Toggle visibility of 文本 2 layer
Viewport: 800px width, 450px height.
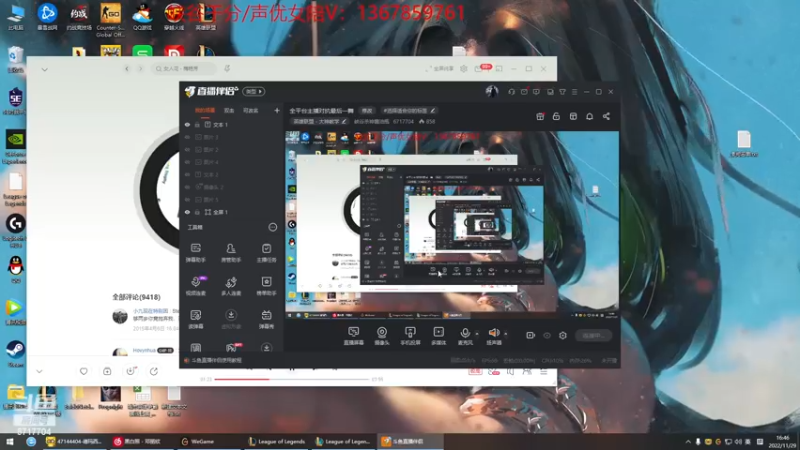[187, 174]
